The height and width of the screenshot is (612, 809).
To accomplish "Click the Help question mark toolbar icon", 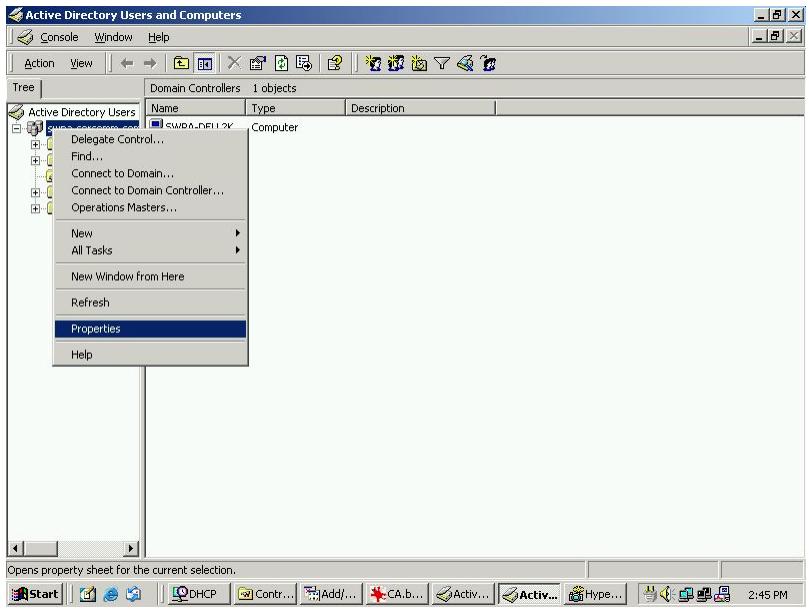I will [336, 62].
